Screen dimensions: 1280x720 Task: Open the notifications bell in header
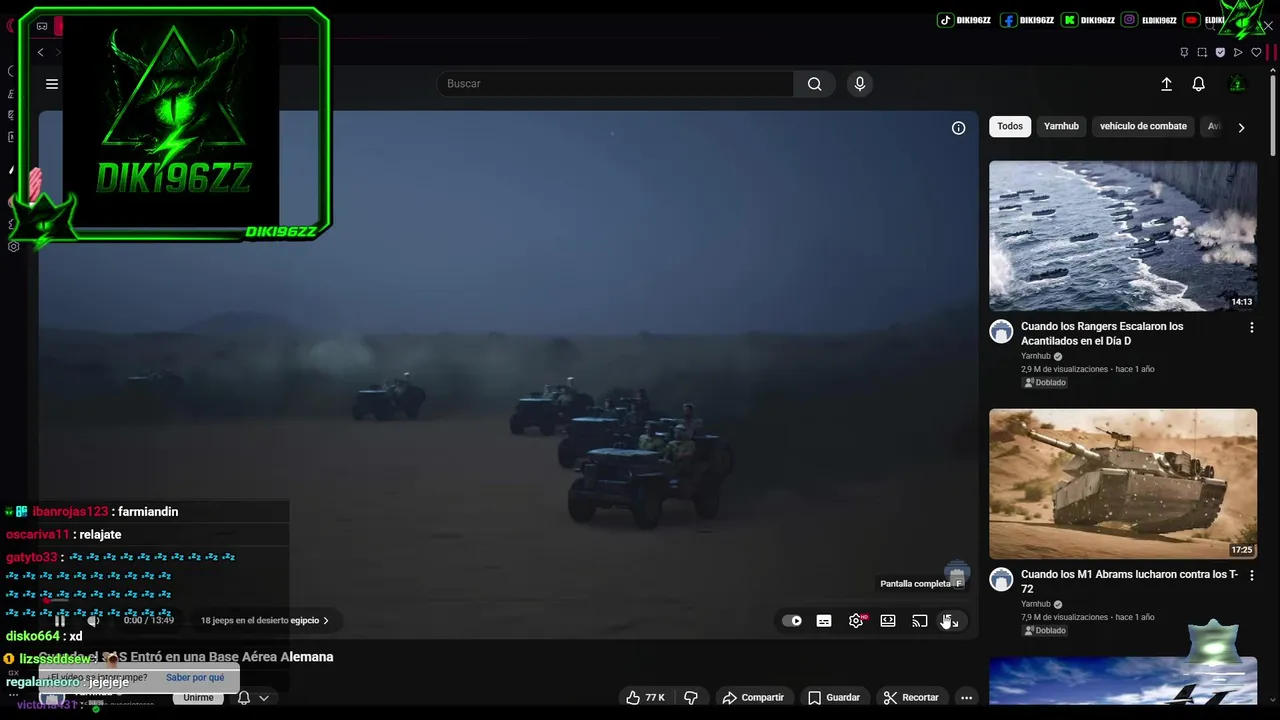point(1198,84)
